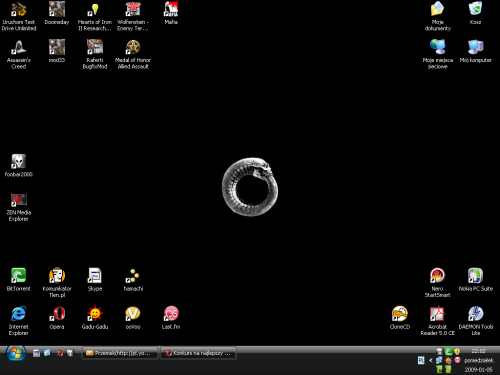Launch Opera desktop shortcut
Screen dimensions: 500x375
click(57, 318)
